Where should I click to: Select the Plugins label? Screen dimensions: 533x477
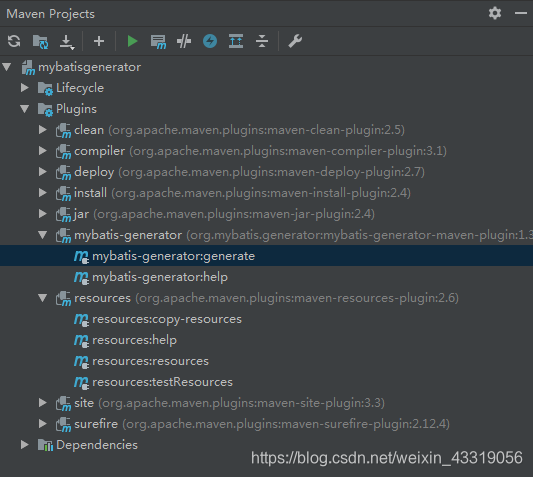click(x=76, y=109)
